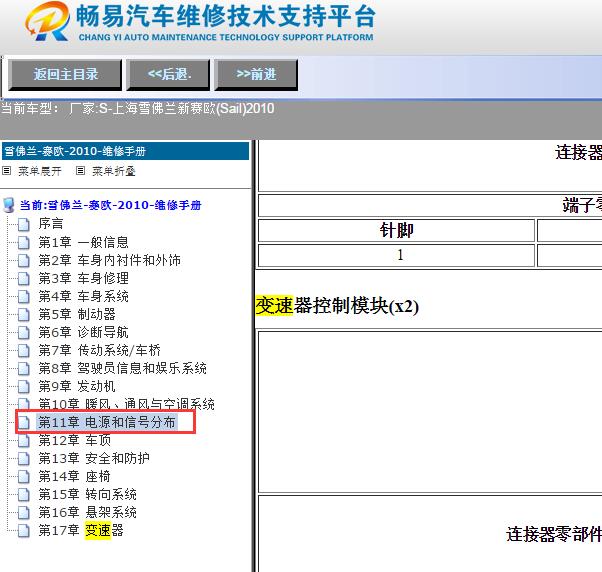Click the page icon beside 第15章 转向系统
The width and height of the screenshot is (602, 572).
pos(24,494)
